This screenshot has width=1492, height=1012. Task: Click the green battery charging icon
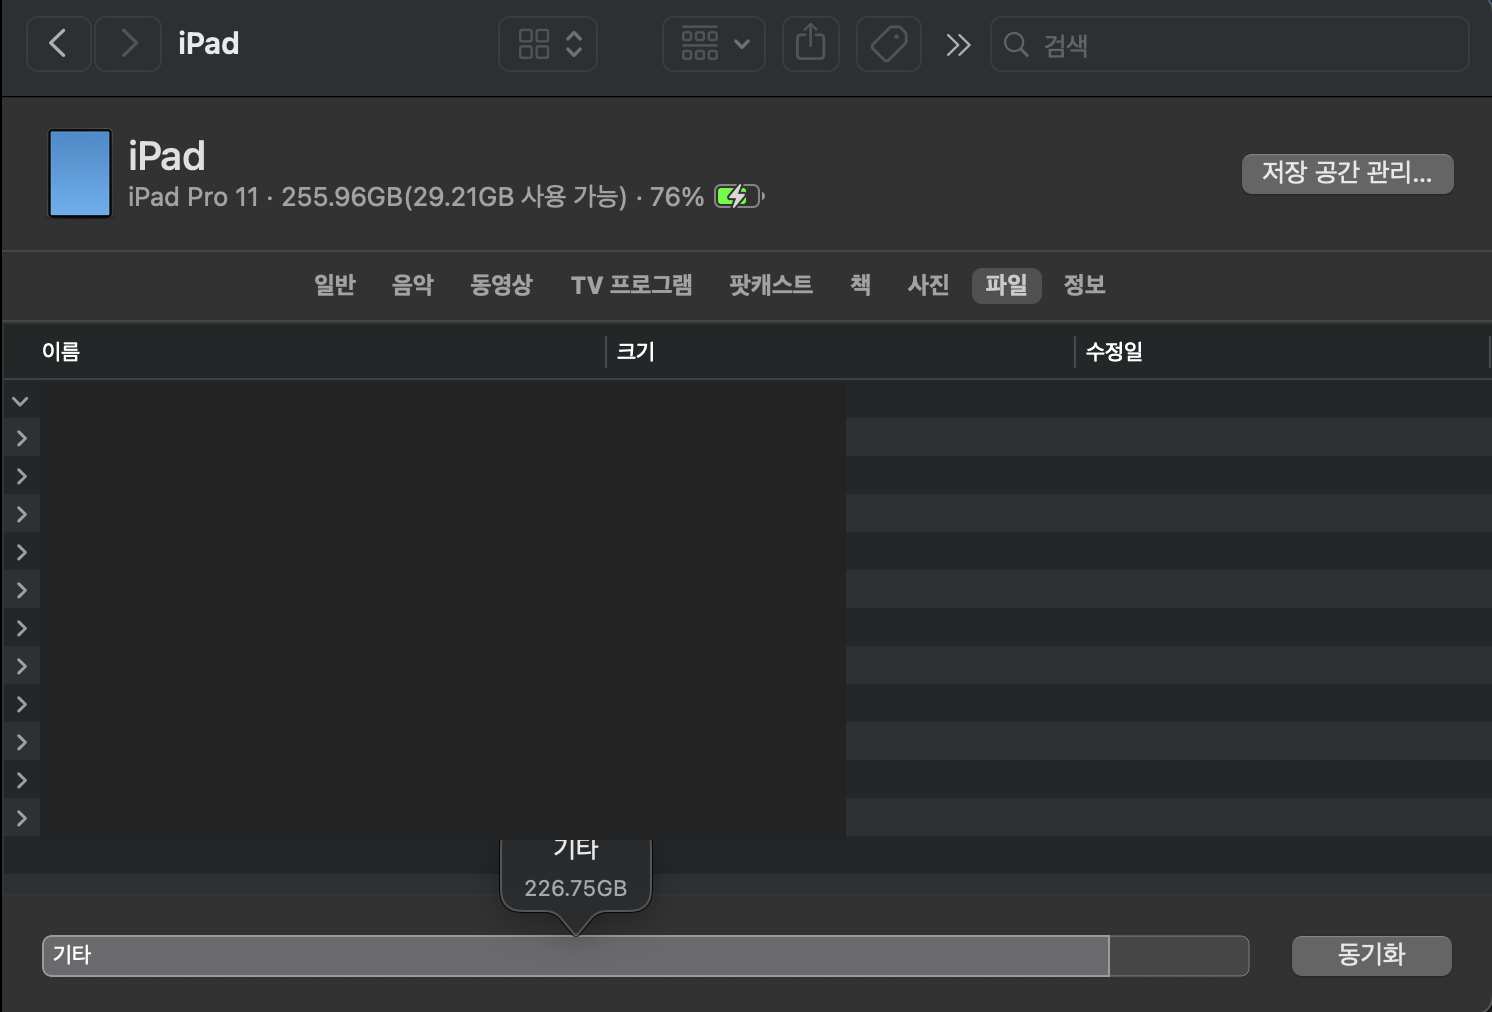coord(738,197)
